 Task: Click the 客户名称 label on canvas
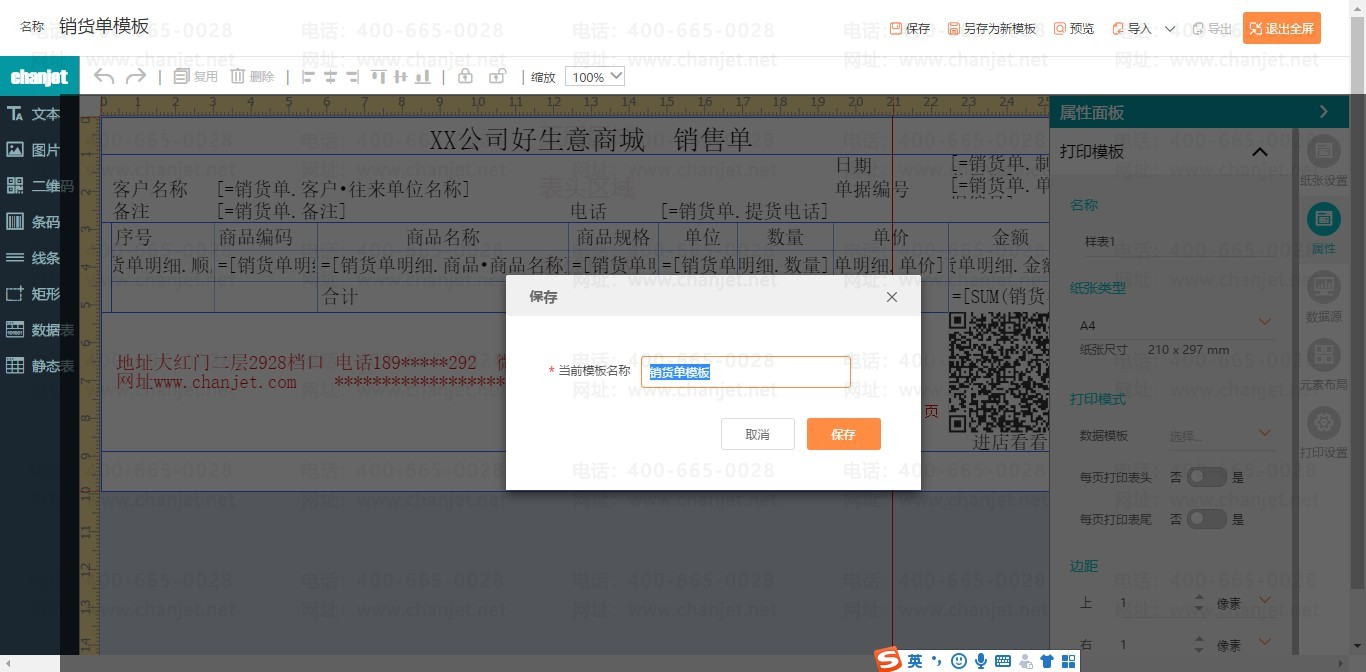[150, 189]
